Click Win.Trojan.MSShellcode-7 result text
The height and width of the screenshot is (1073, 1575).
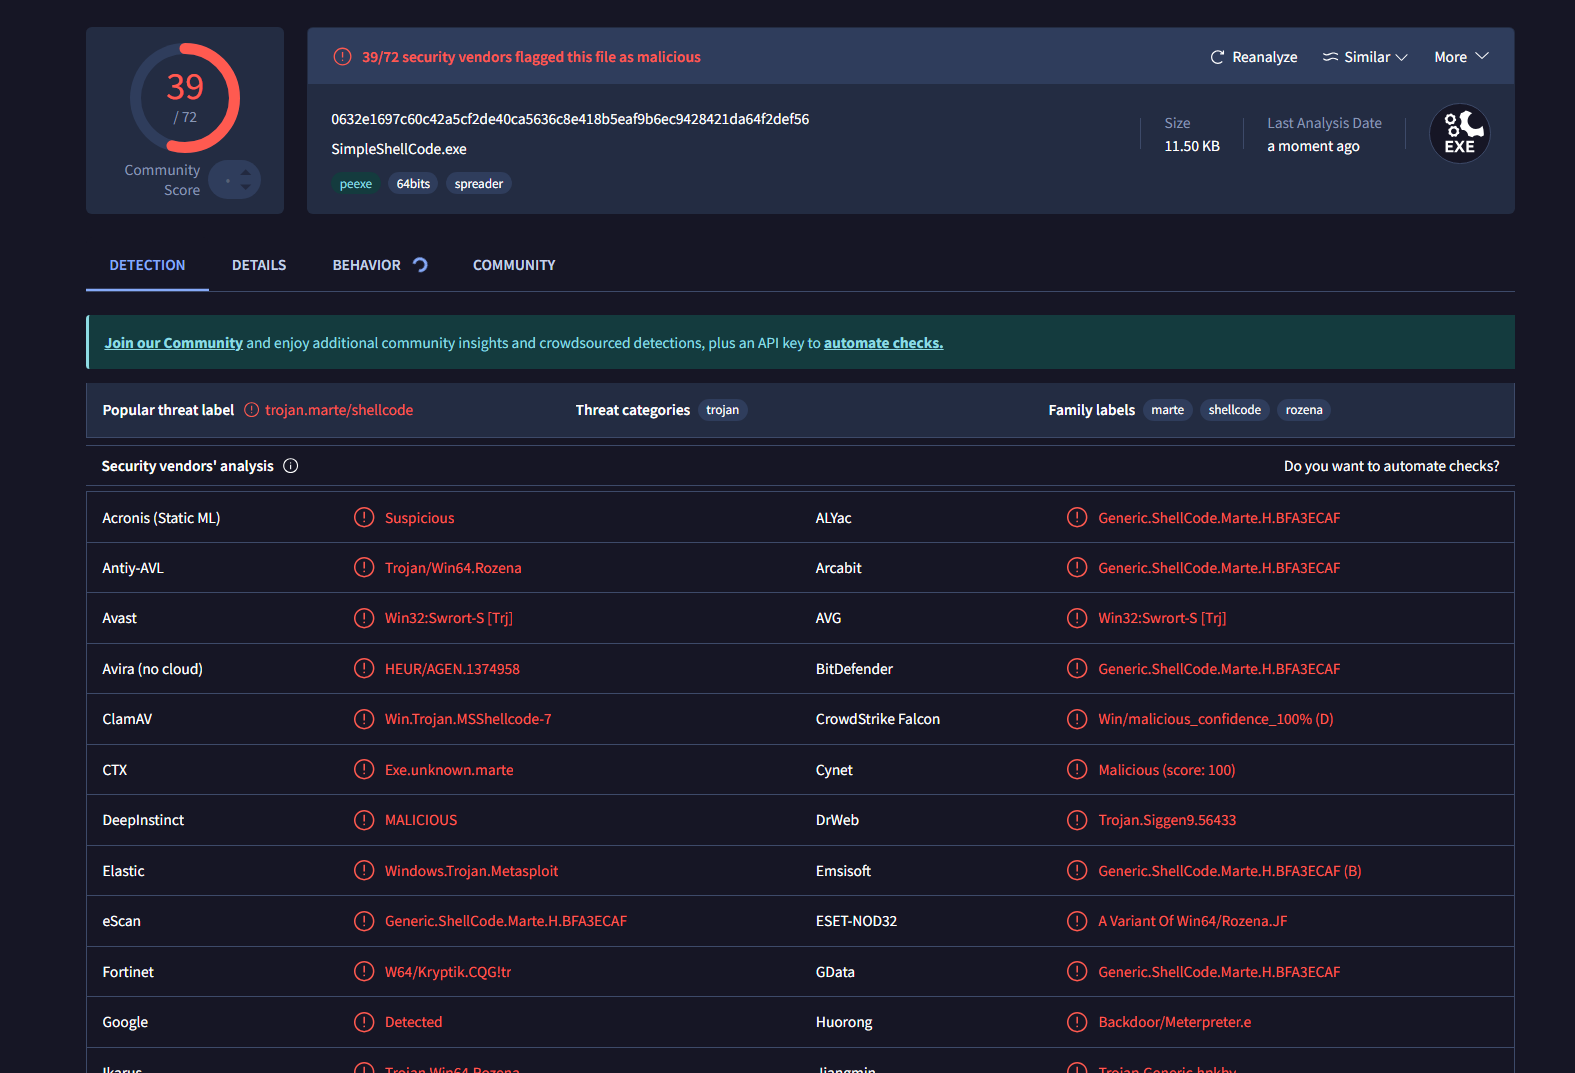click(x=468, y=719)
